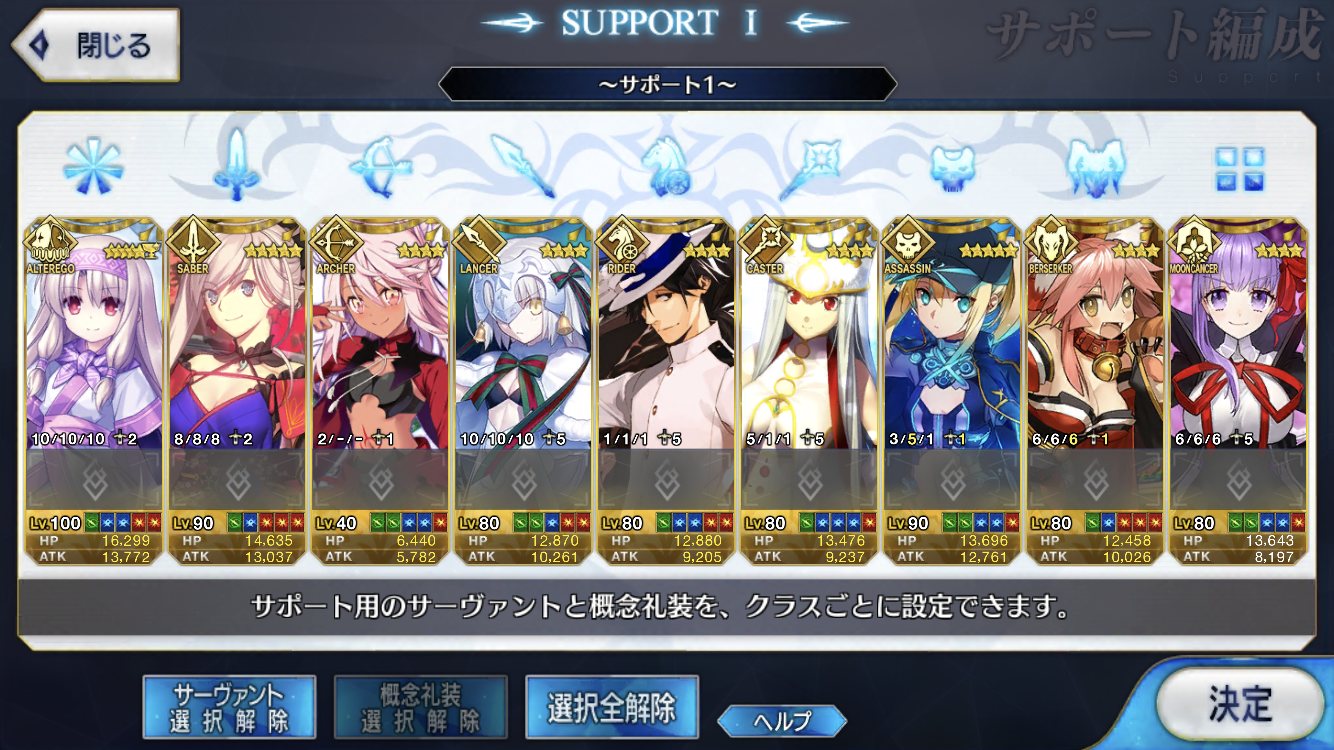Image resolution: width=1334 pixels, height=750 pixels.
Task: Click the 閉じる close button
Action: (95, 45)
